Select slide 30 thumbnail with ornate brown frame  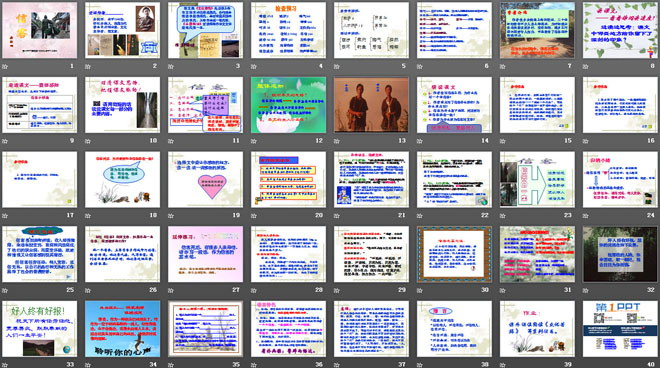[x=454, y=254]
